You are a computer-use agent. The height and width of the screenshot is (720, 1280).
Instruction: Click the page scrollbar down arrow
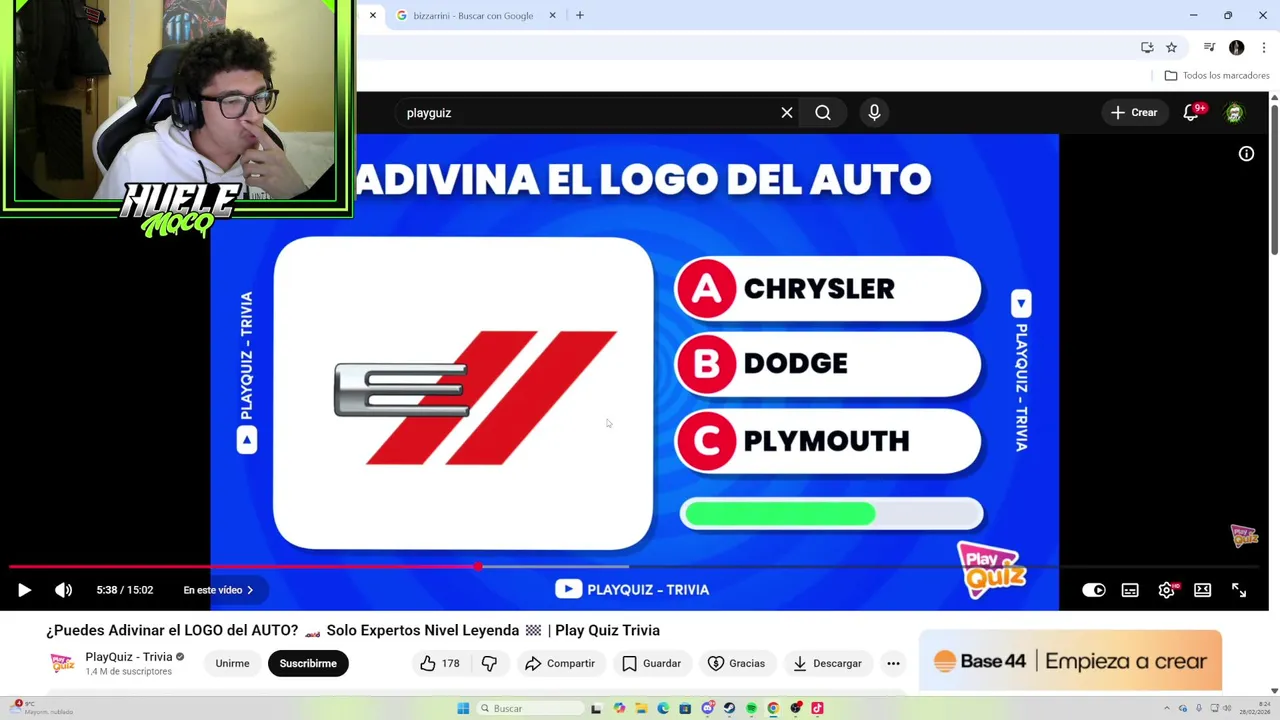tap(1274, 690)
